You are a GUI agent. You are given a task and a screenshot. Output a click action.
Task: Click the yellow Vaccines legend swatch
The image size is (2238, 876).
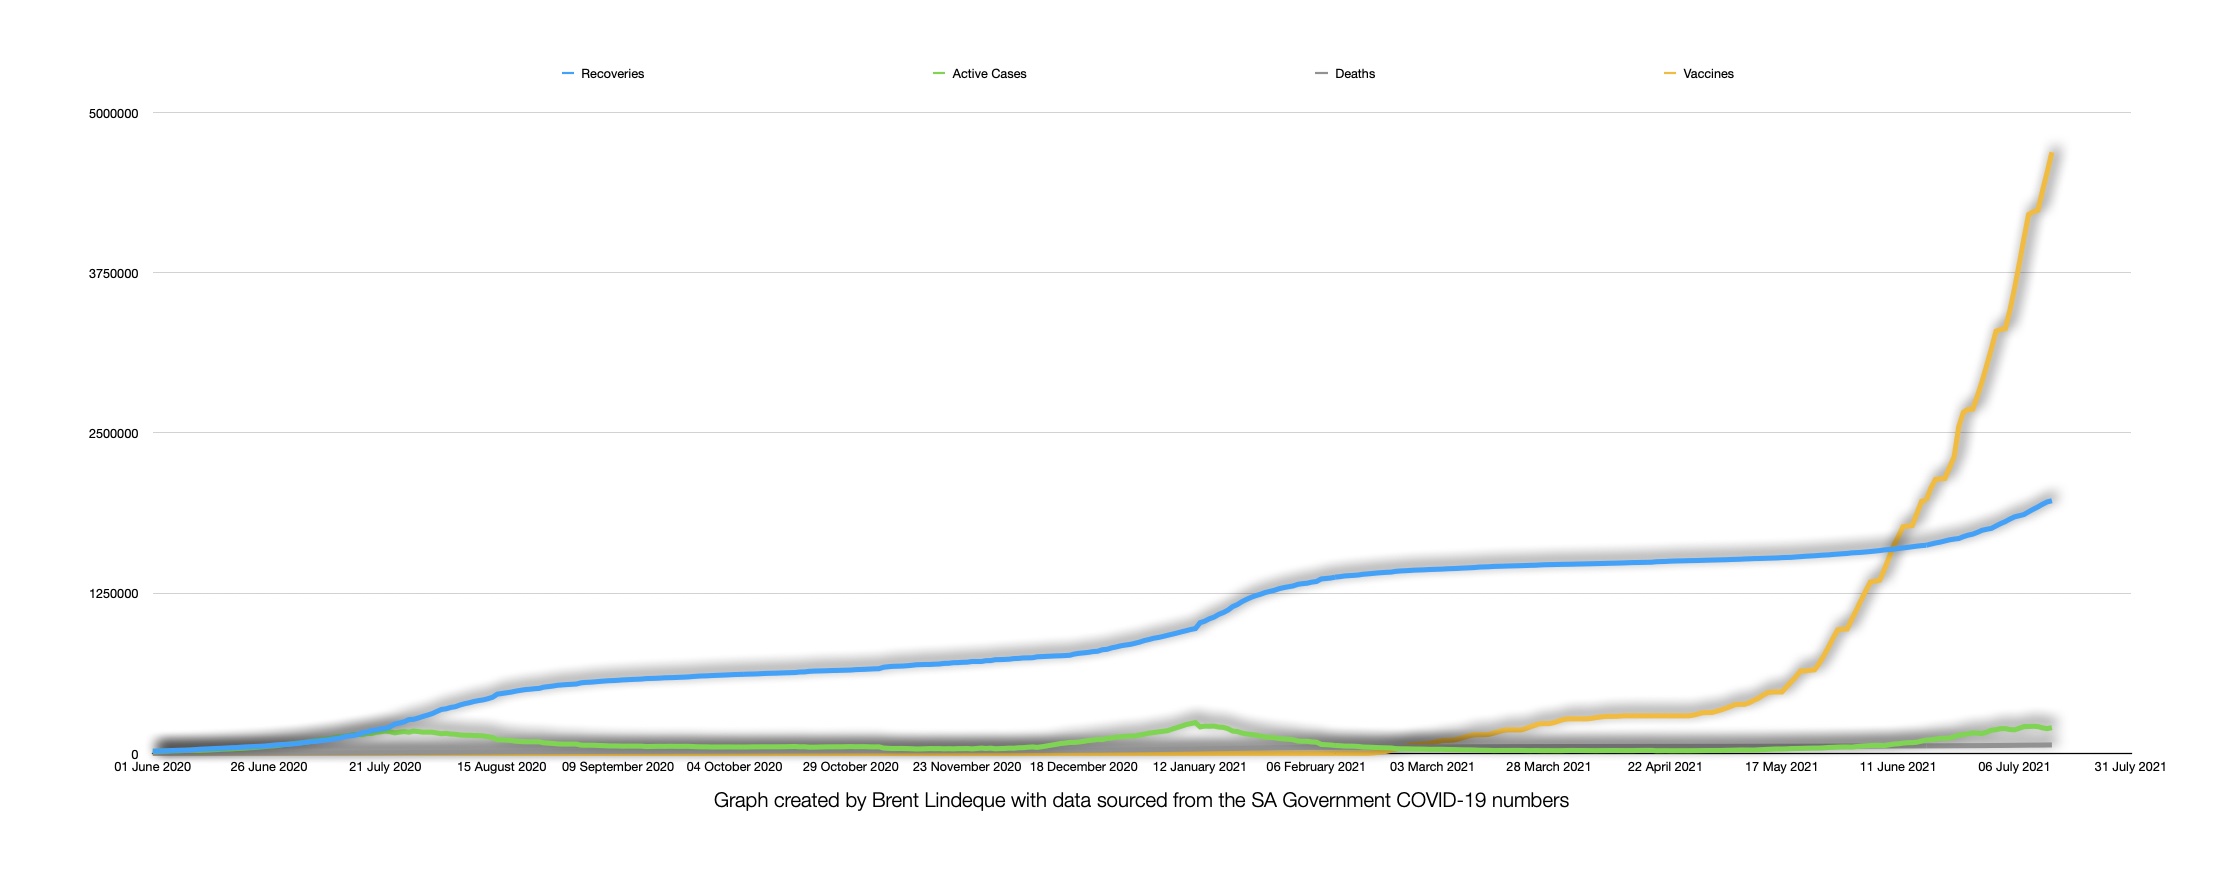pos(1670,74)
